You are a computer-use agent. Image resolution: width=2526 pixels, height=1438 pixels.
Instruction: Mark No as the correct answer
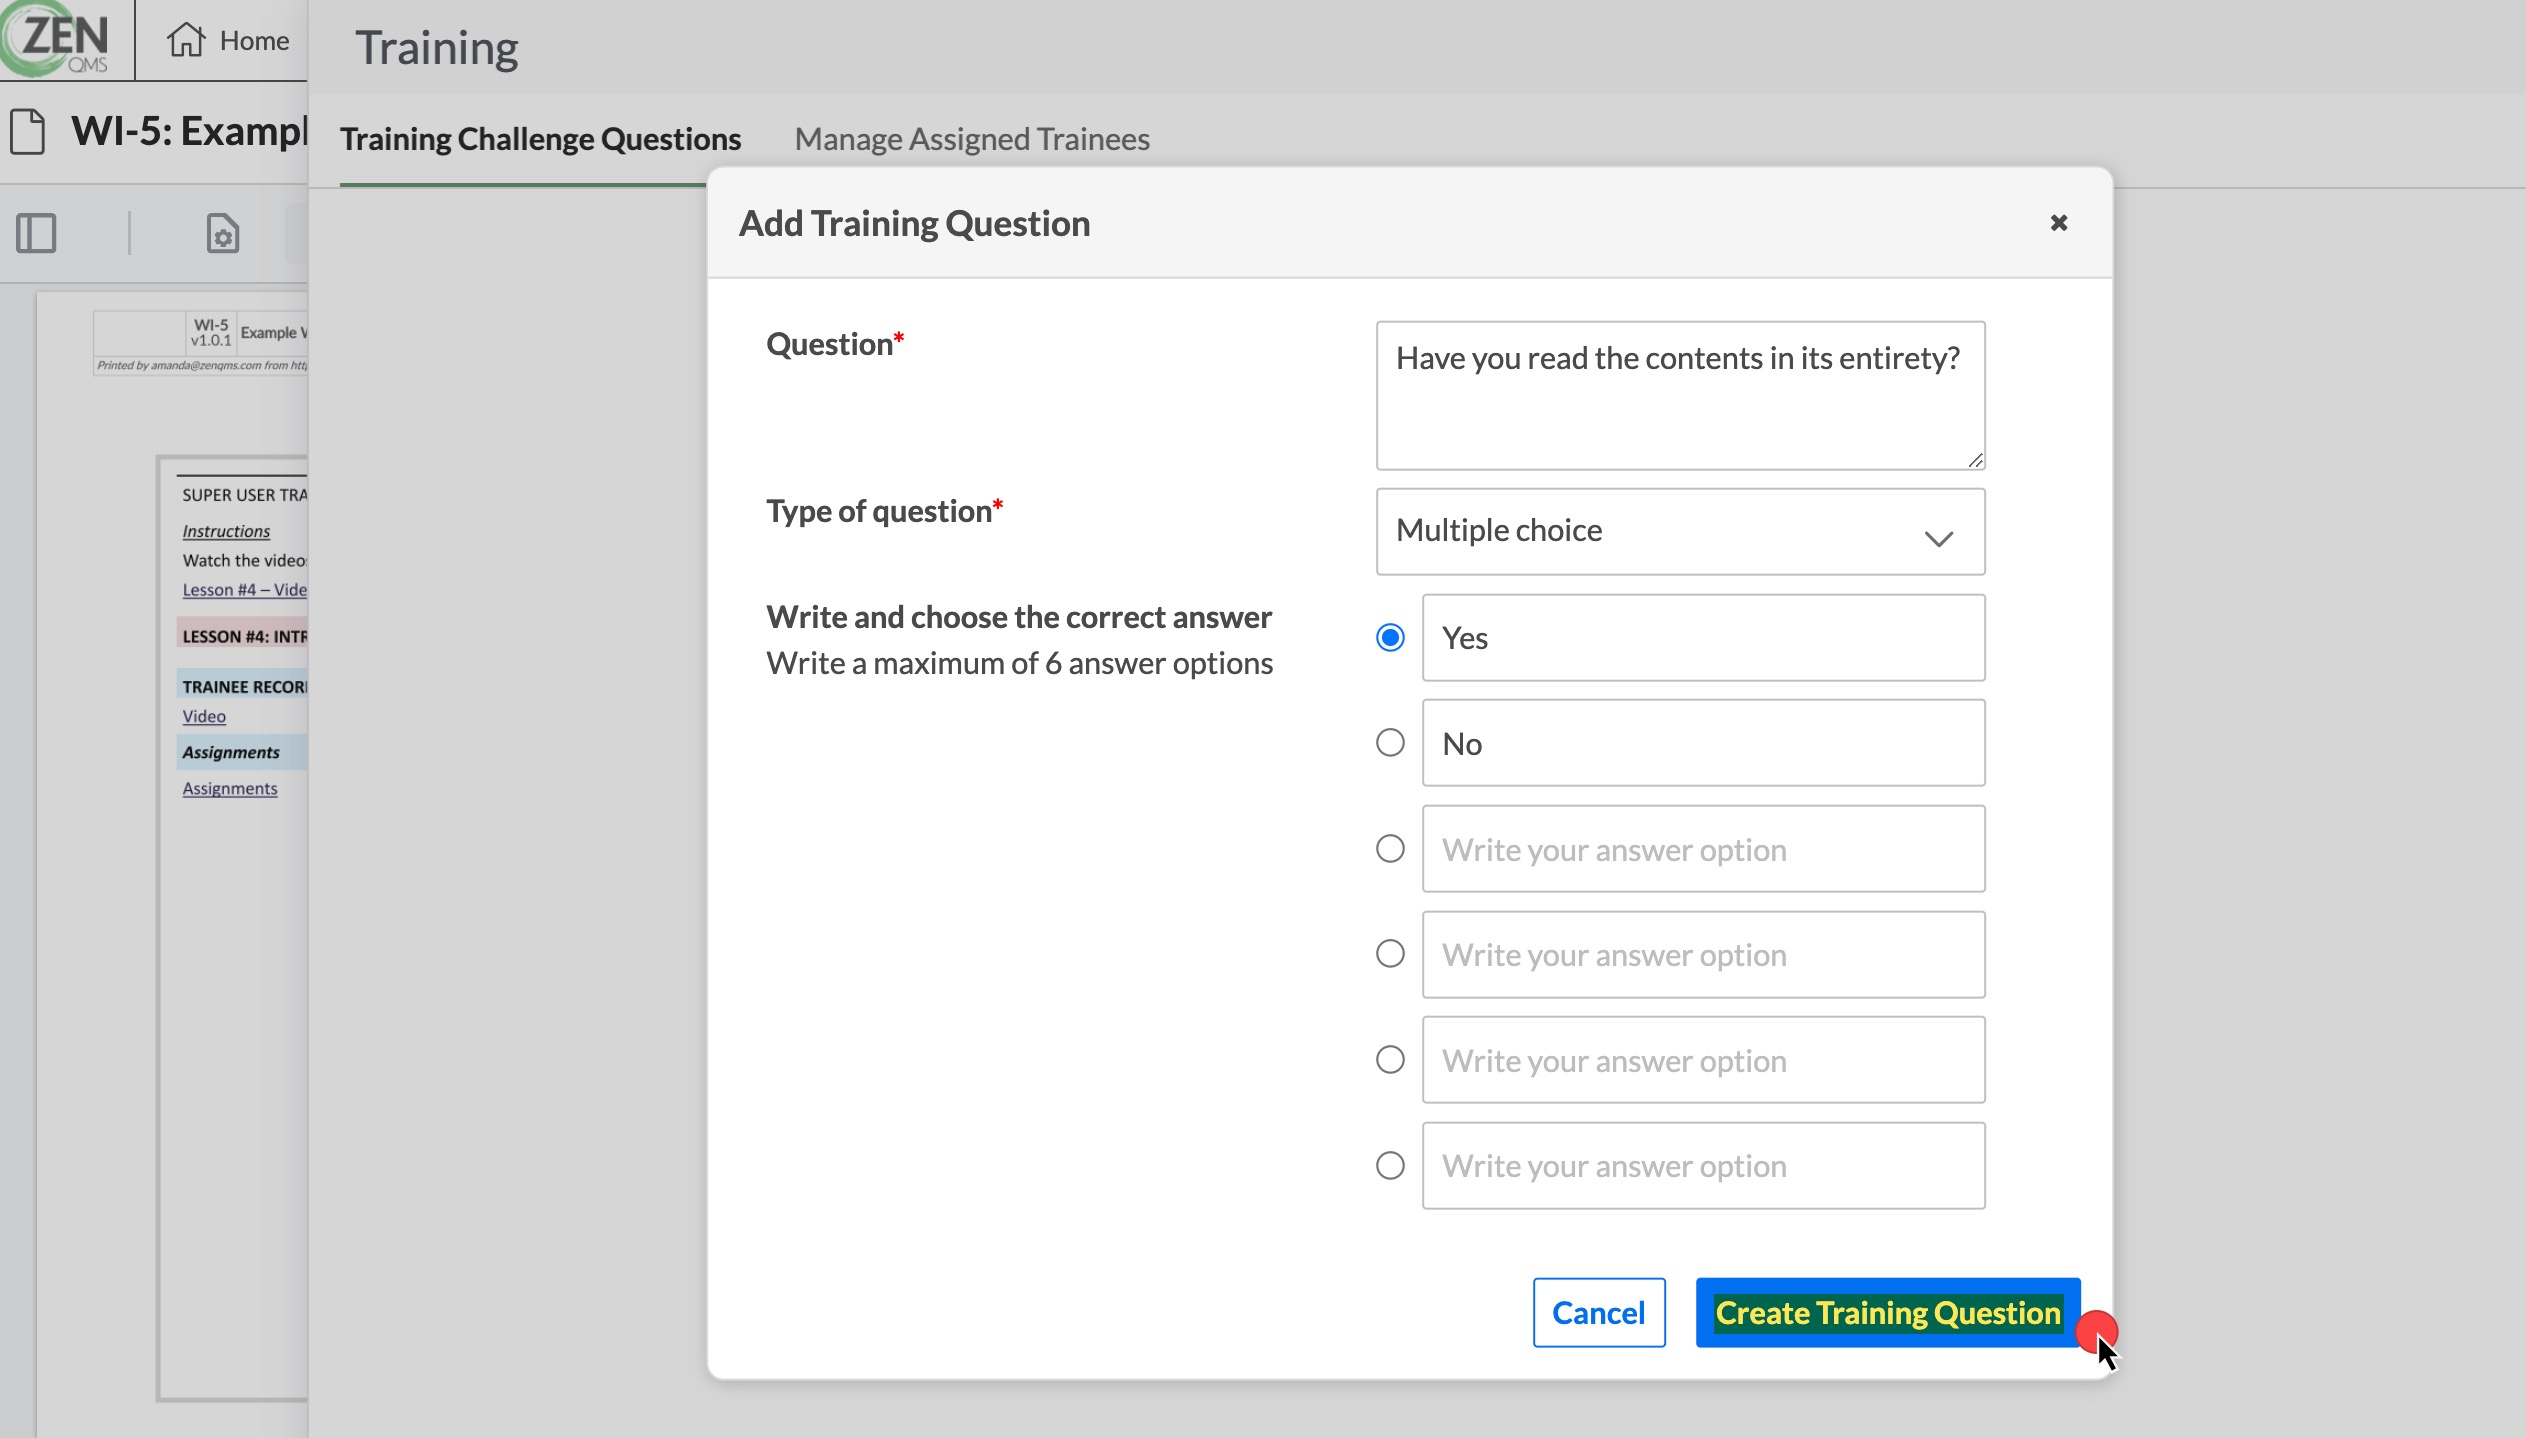[1390, 743]
